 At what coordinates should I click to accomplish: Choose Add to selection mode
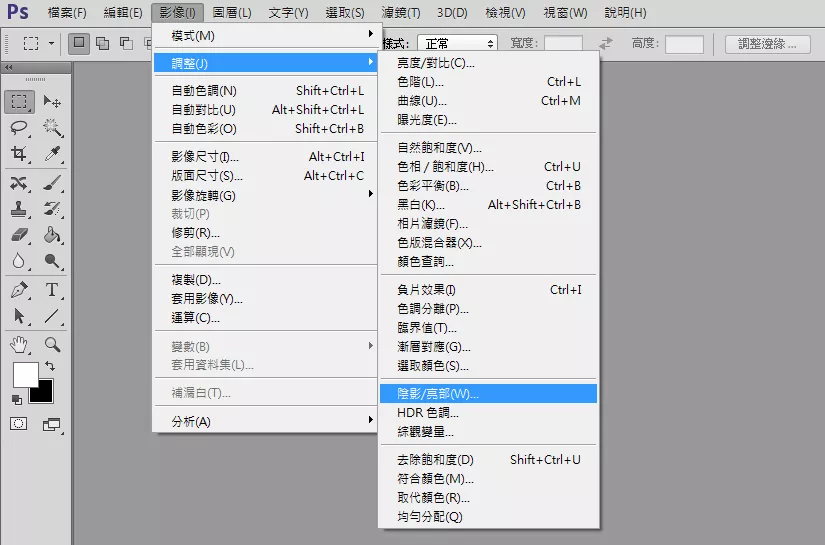[103, 43]
